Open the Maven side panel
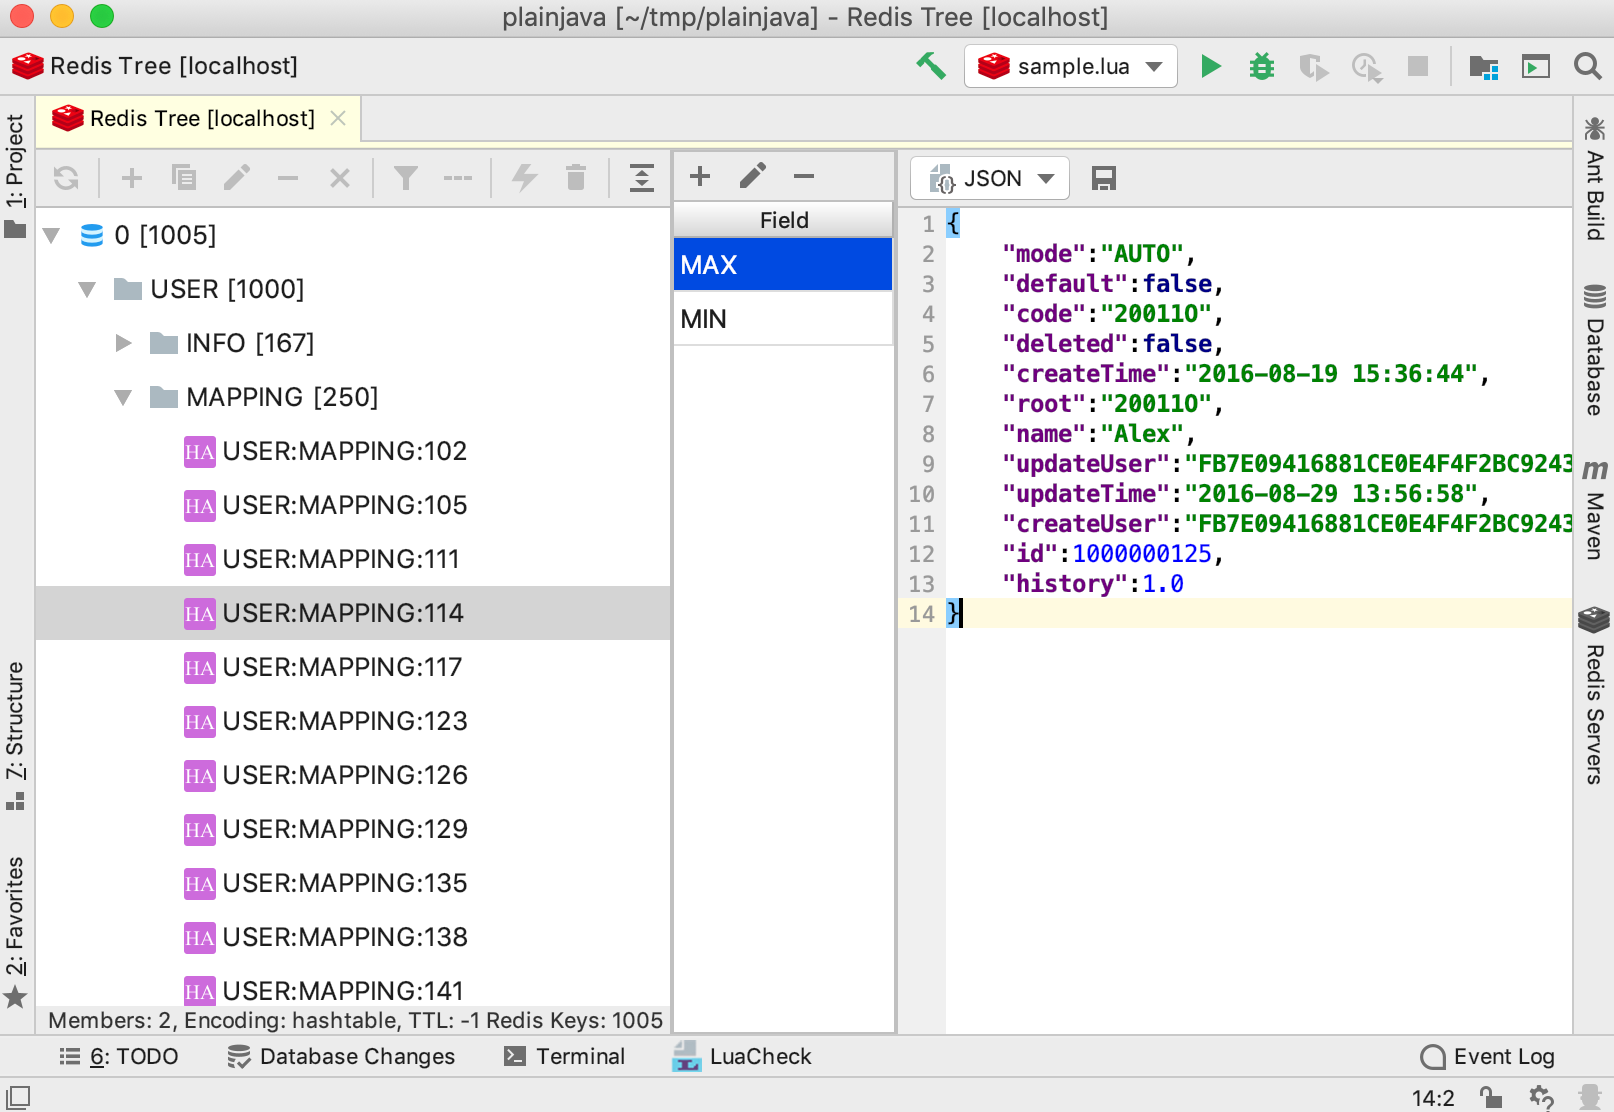The width and height of the screenshot is (1614, 1112). tap(1594, 509)
